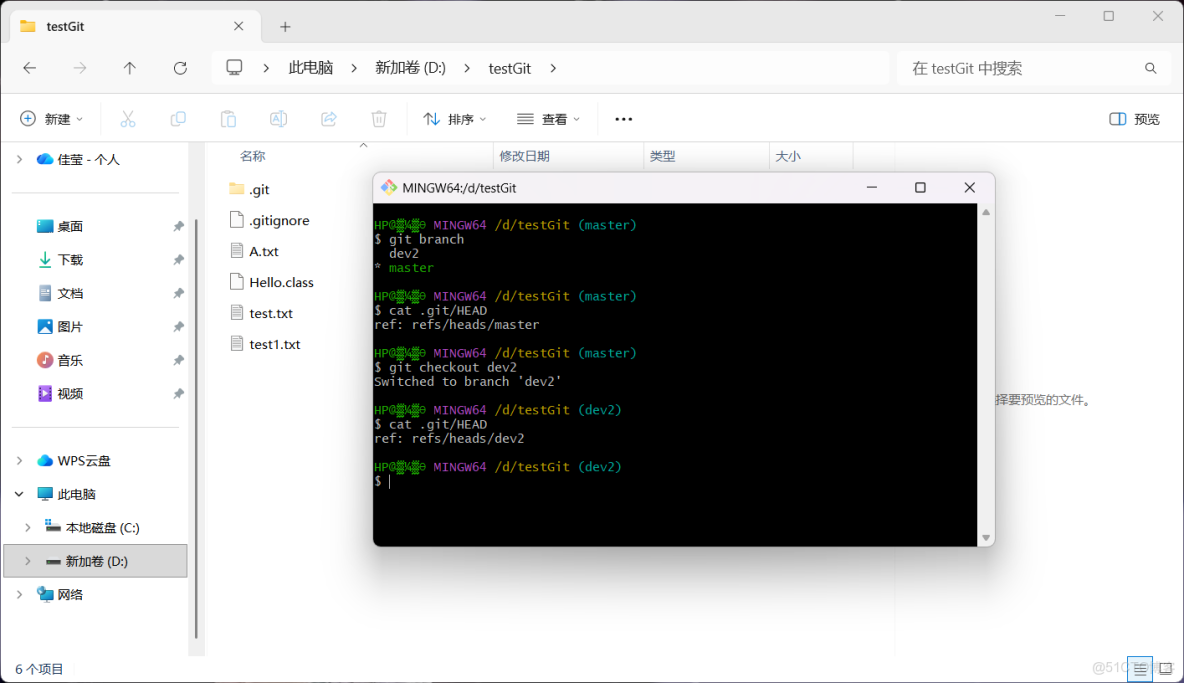Screen dimensions: 1184x683
Task: Open the 查看 view dropdown
Action: click(x=548, y=118)
